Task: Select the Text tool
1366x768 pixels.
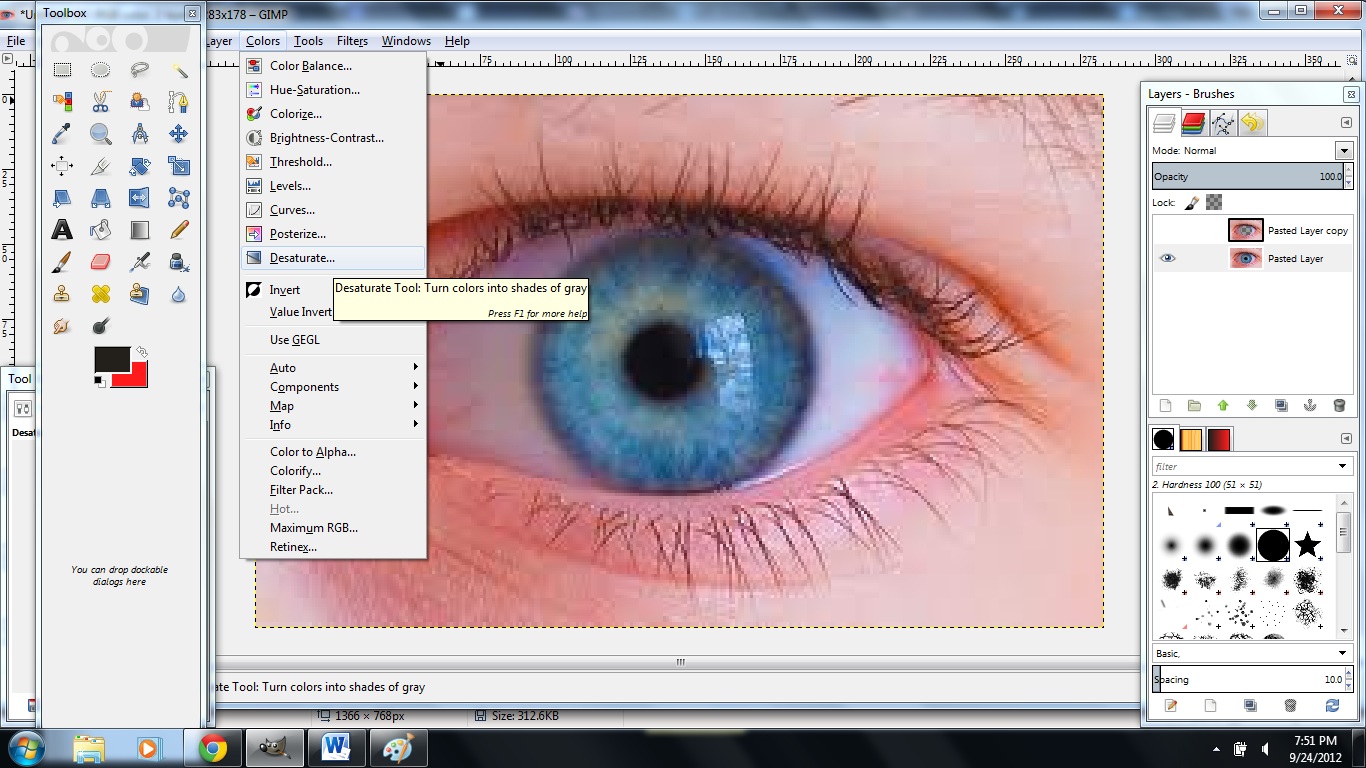Action: click(x=62, y=230)
